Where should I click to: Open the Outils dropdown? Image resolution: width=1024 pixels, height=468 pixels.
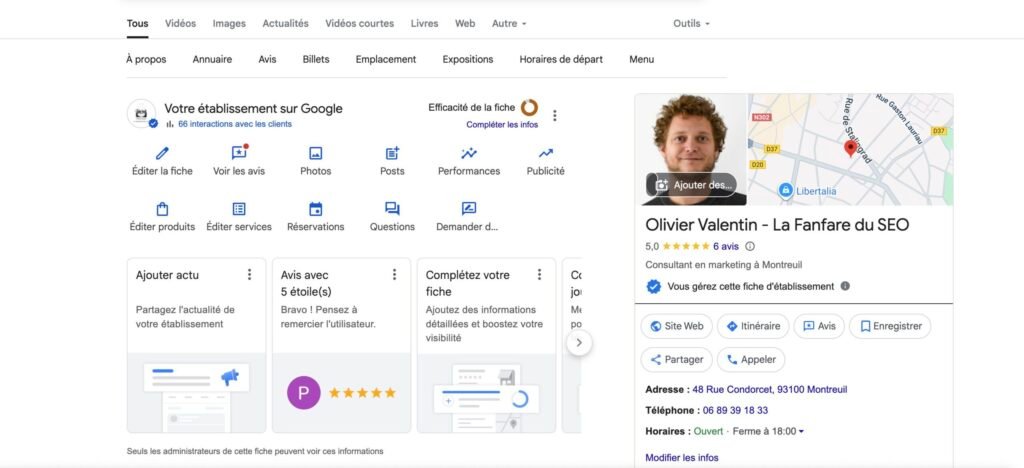click(691, 23)
